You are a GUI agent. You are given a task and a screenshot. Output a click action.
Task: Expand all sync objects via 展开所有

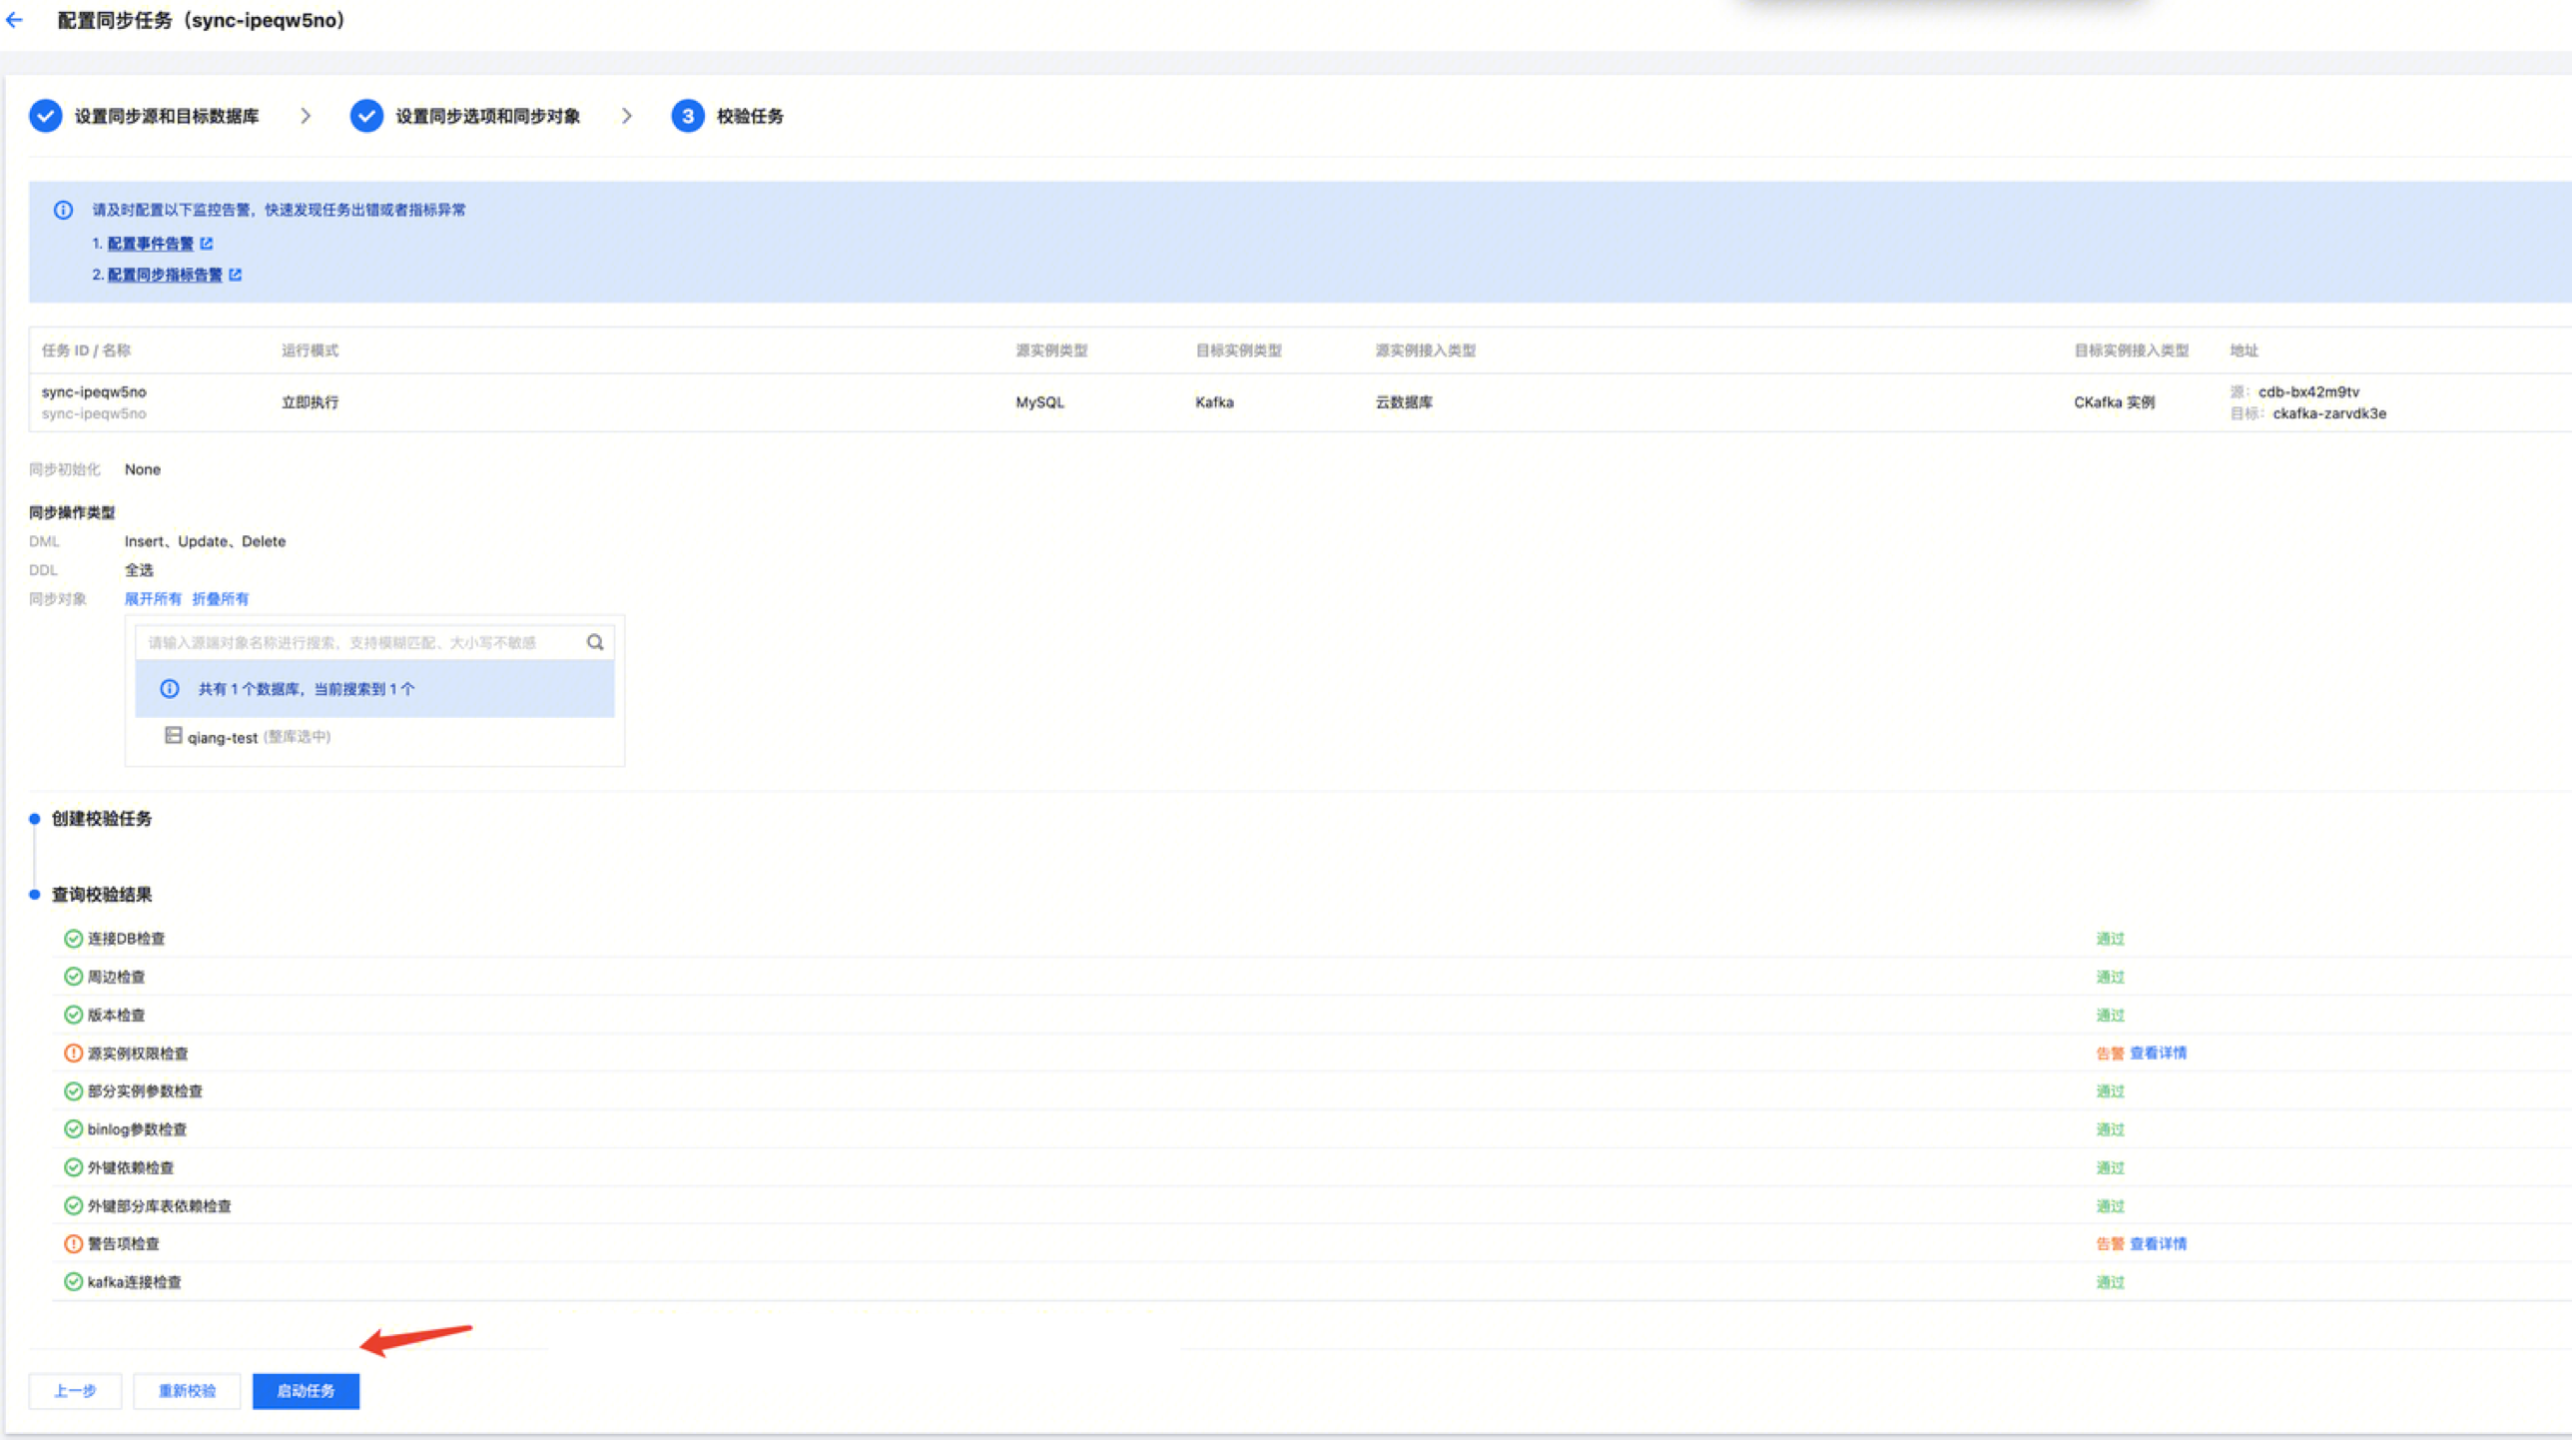(153, 599)
